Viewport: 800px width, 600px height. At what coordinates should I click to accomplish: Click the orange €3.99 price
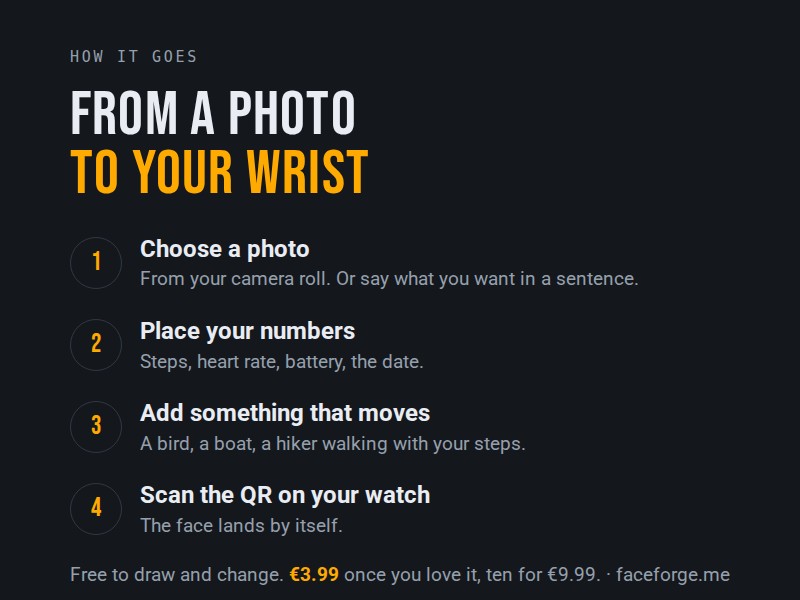click(314, 574)
